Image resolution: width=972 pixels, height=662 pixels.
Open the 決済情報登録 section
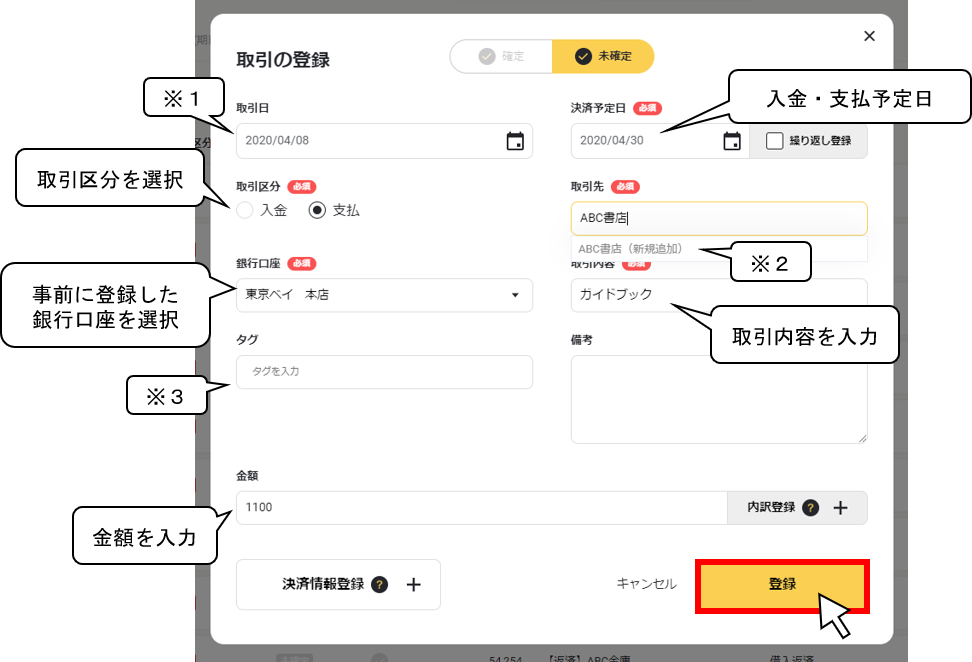pos(338,585)
